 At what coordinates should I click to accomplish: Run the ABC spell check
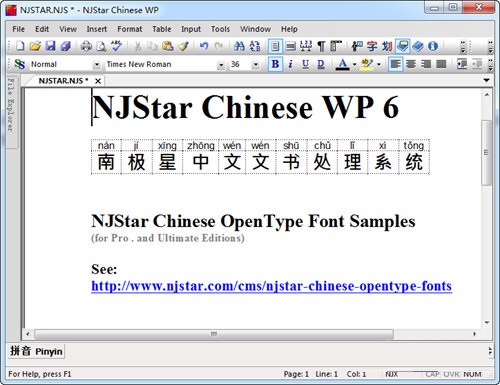(117, 46)
